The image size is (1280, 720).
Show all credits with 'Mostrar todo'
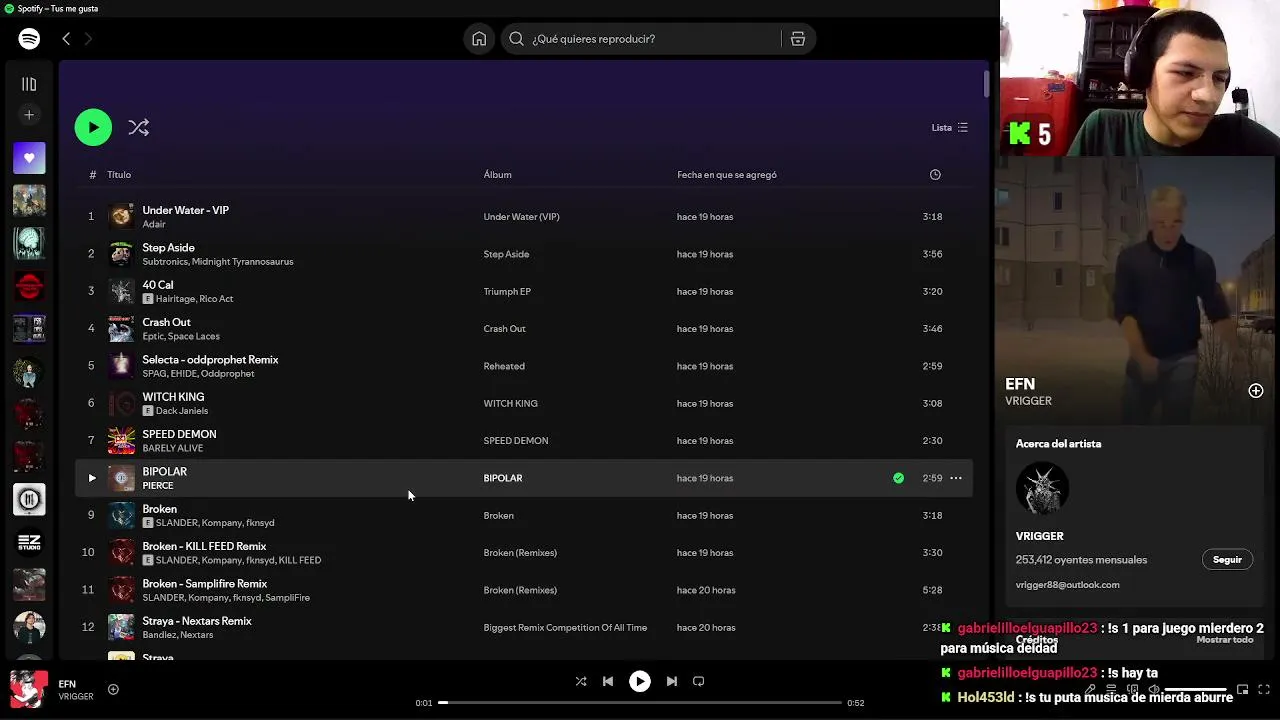point(1225,640)
